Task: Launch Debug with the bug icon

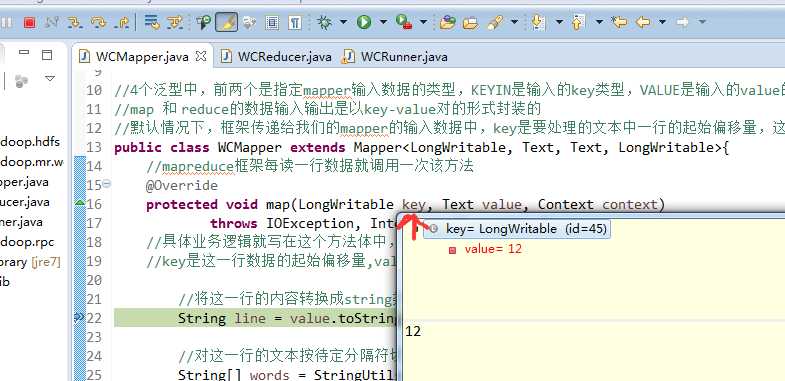Action: tap(324, 22)
